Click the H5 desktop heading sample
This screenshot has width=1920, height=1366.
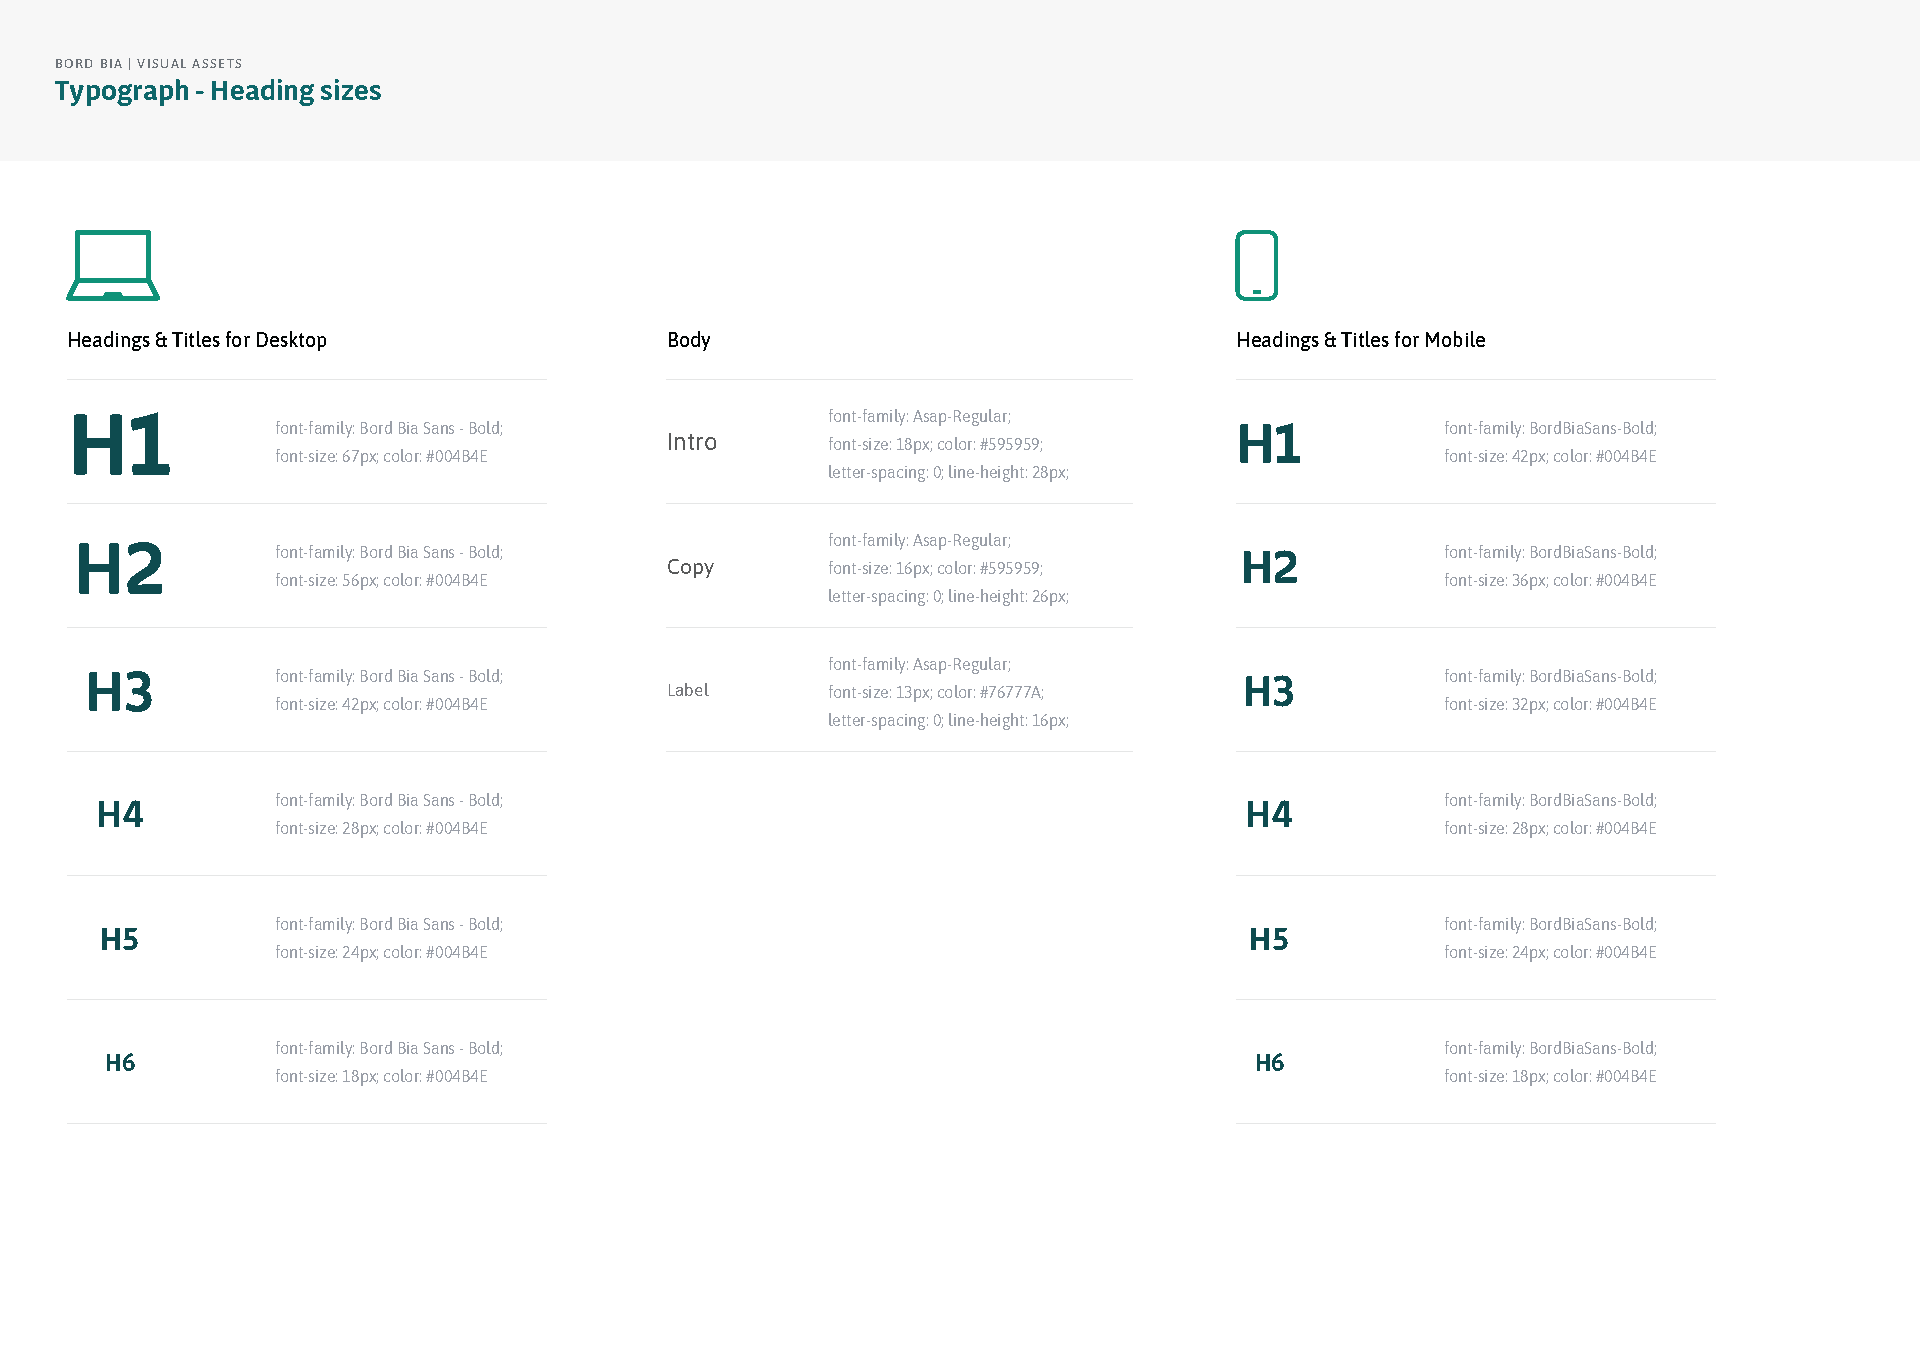coord(119,939)
